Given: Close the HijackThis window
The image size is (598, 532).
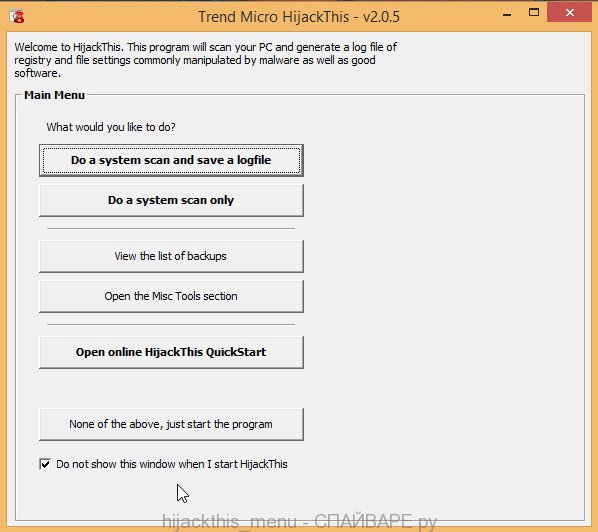Looking at the screenshot, I should point(570,13).
